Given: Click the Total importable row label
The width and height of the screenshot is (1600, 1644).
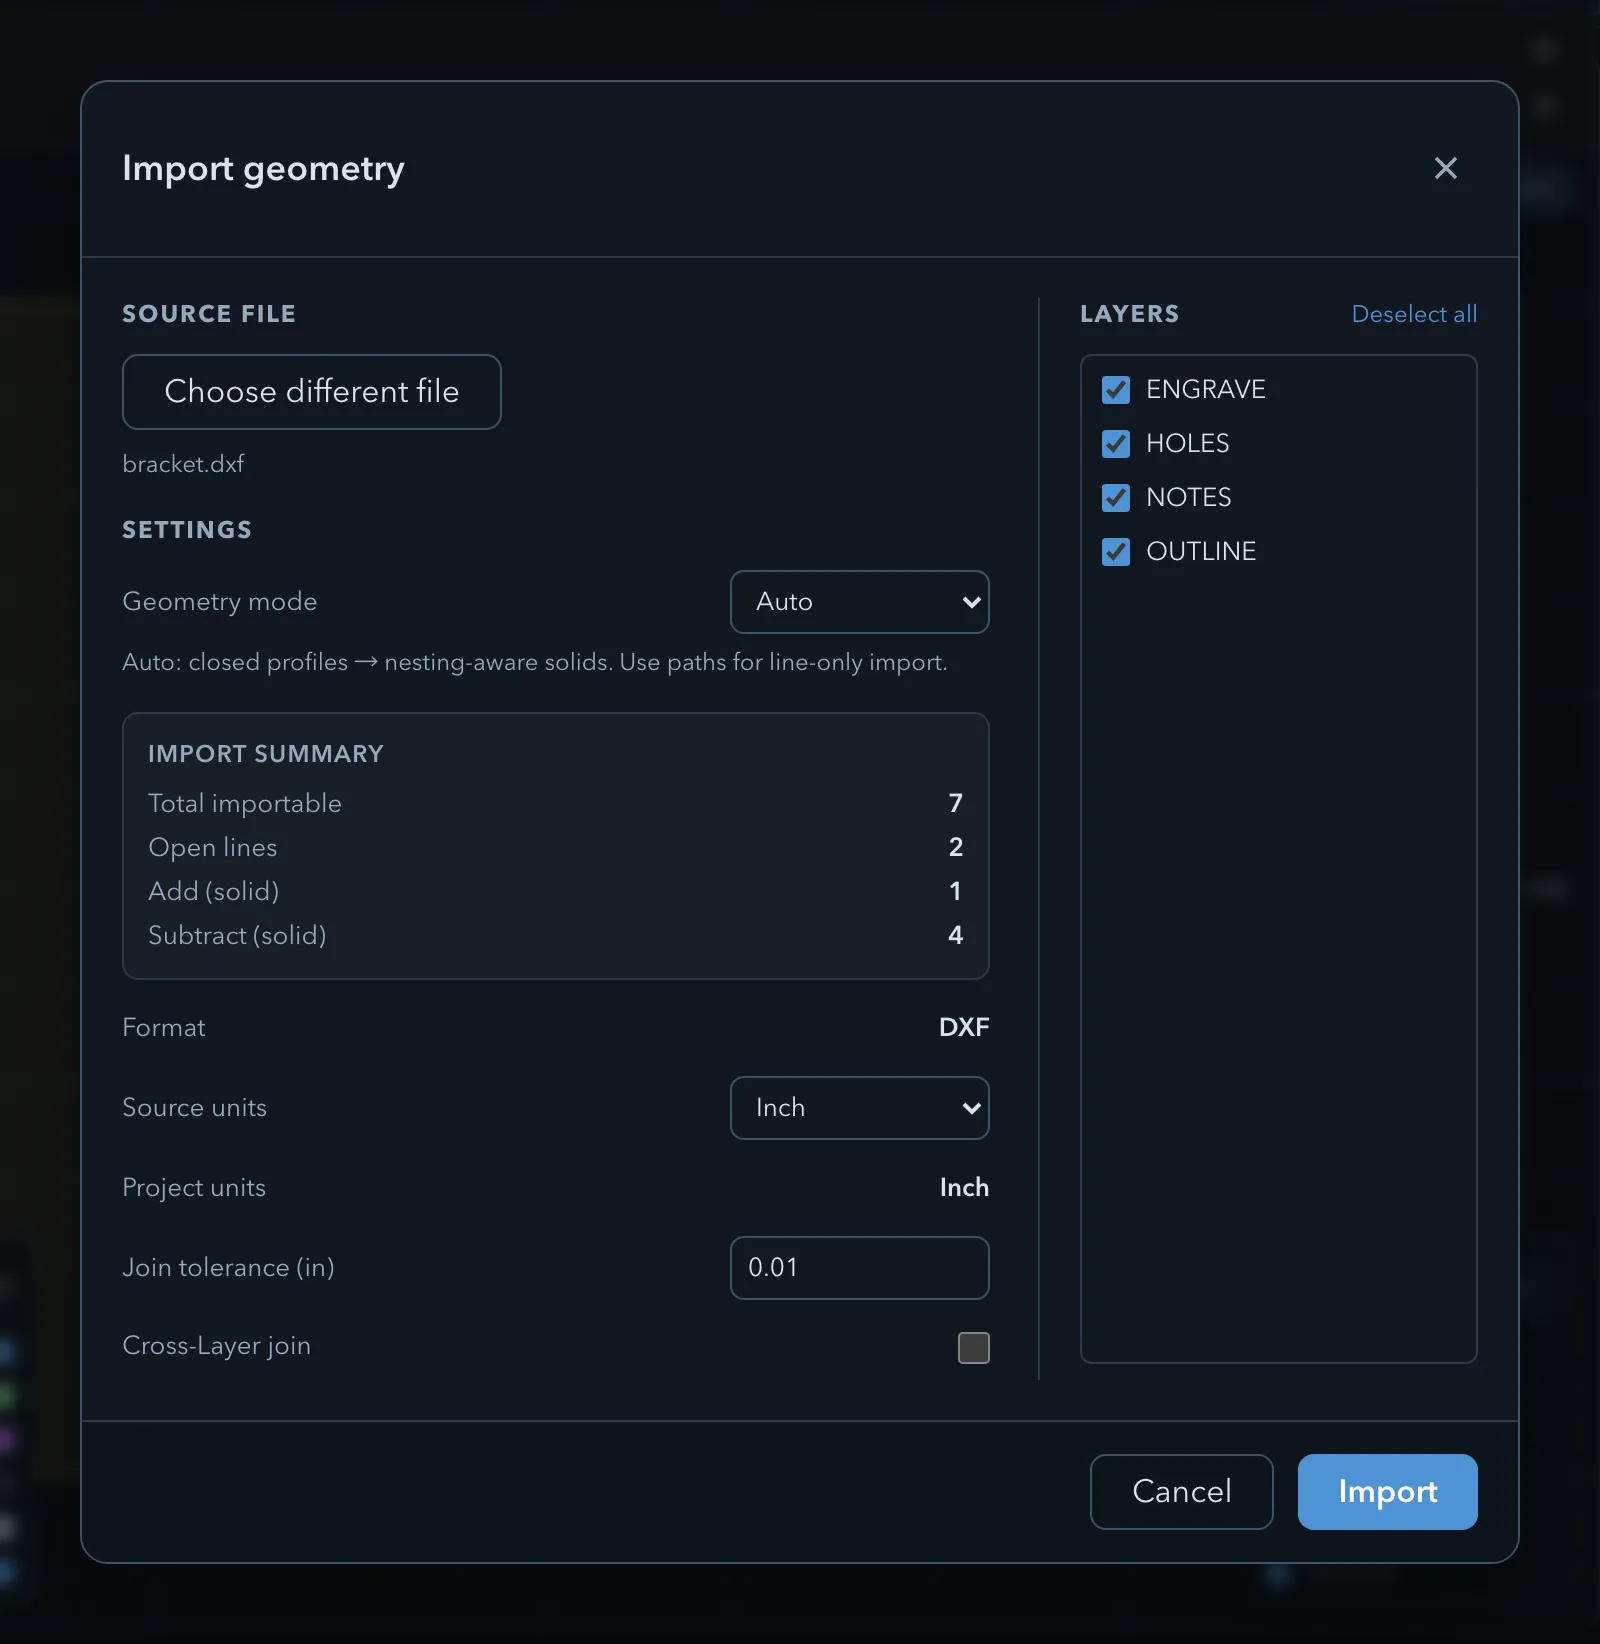Looking at the screenshot, I should coord(245,803).
